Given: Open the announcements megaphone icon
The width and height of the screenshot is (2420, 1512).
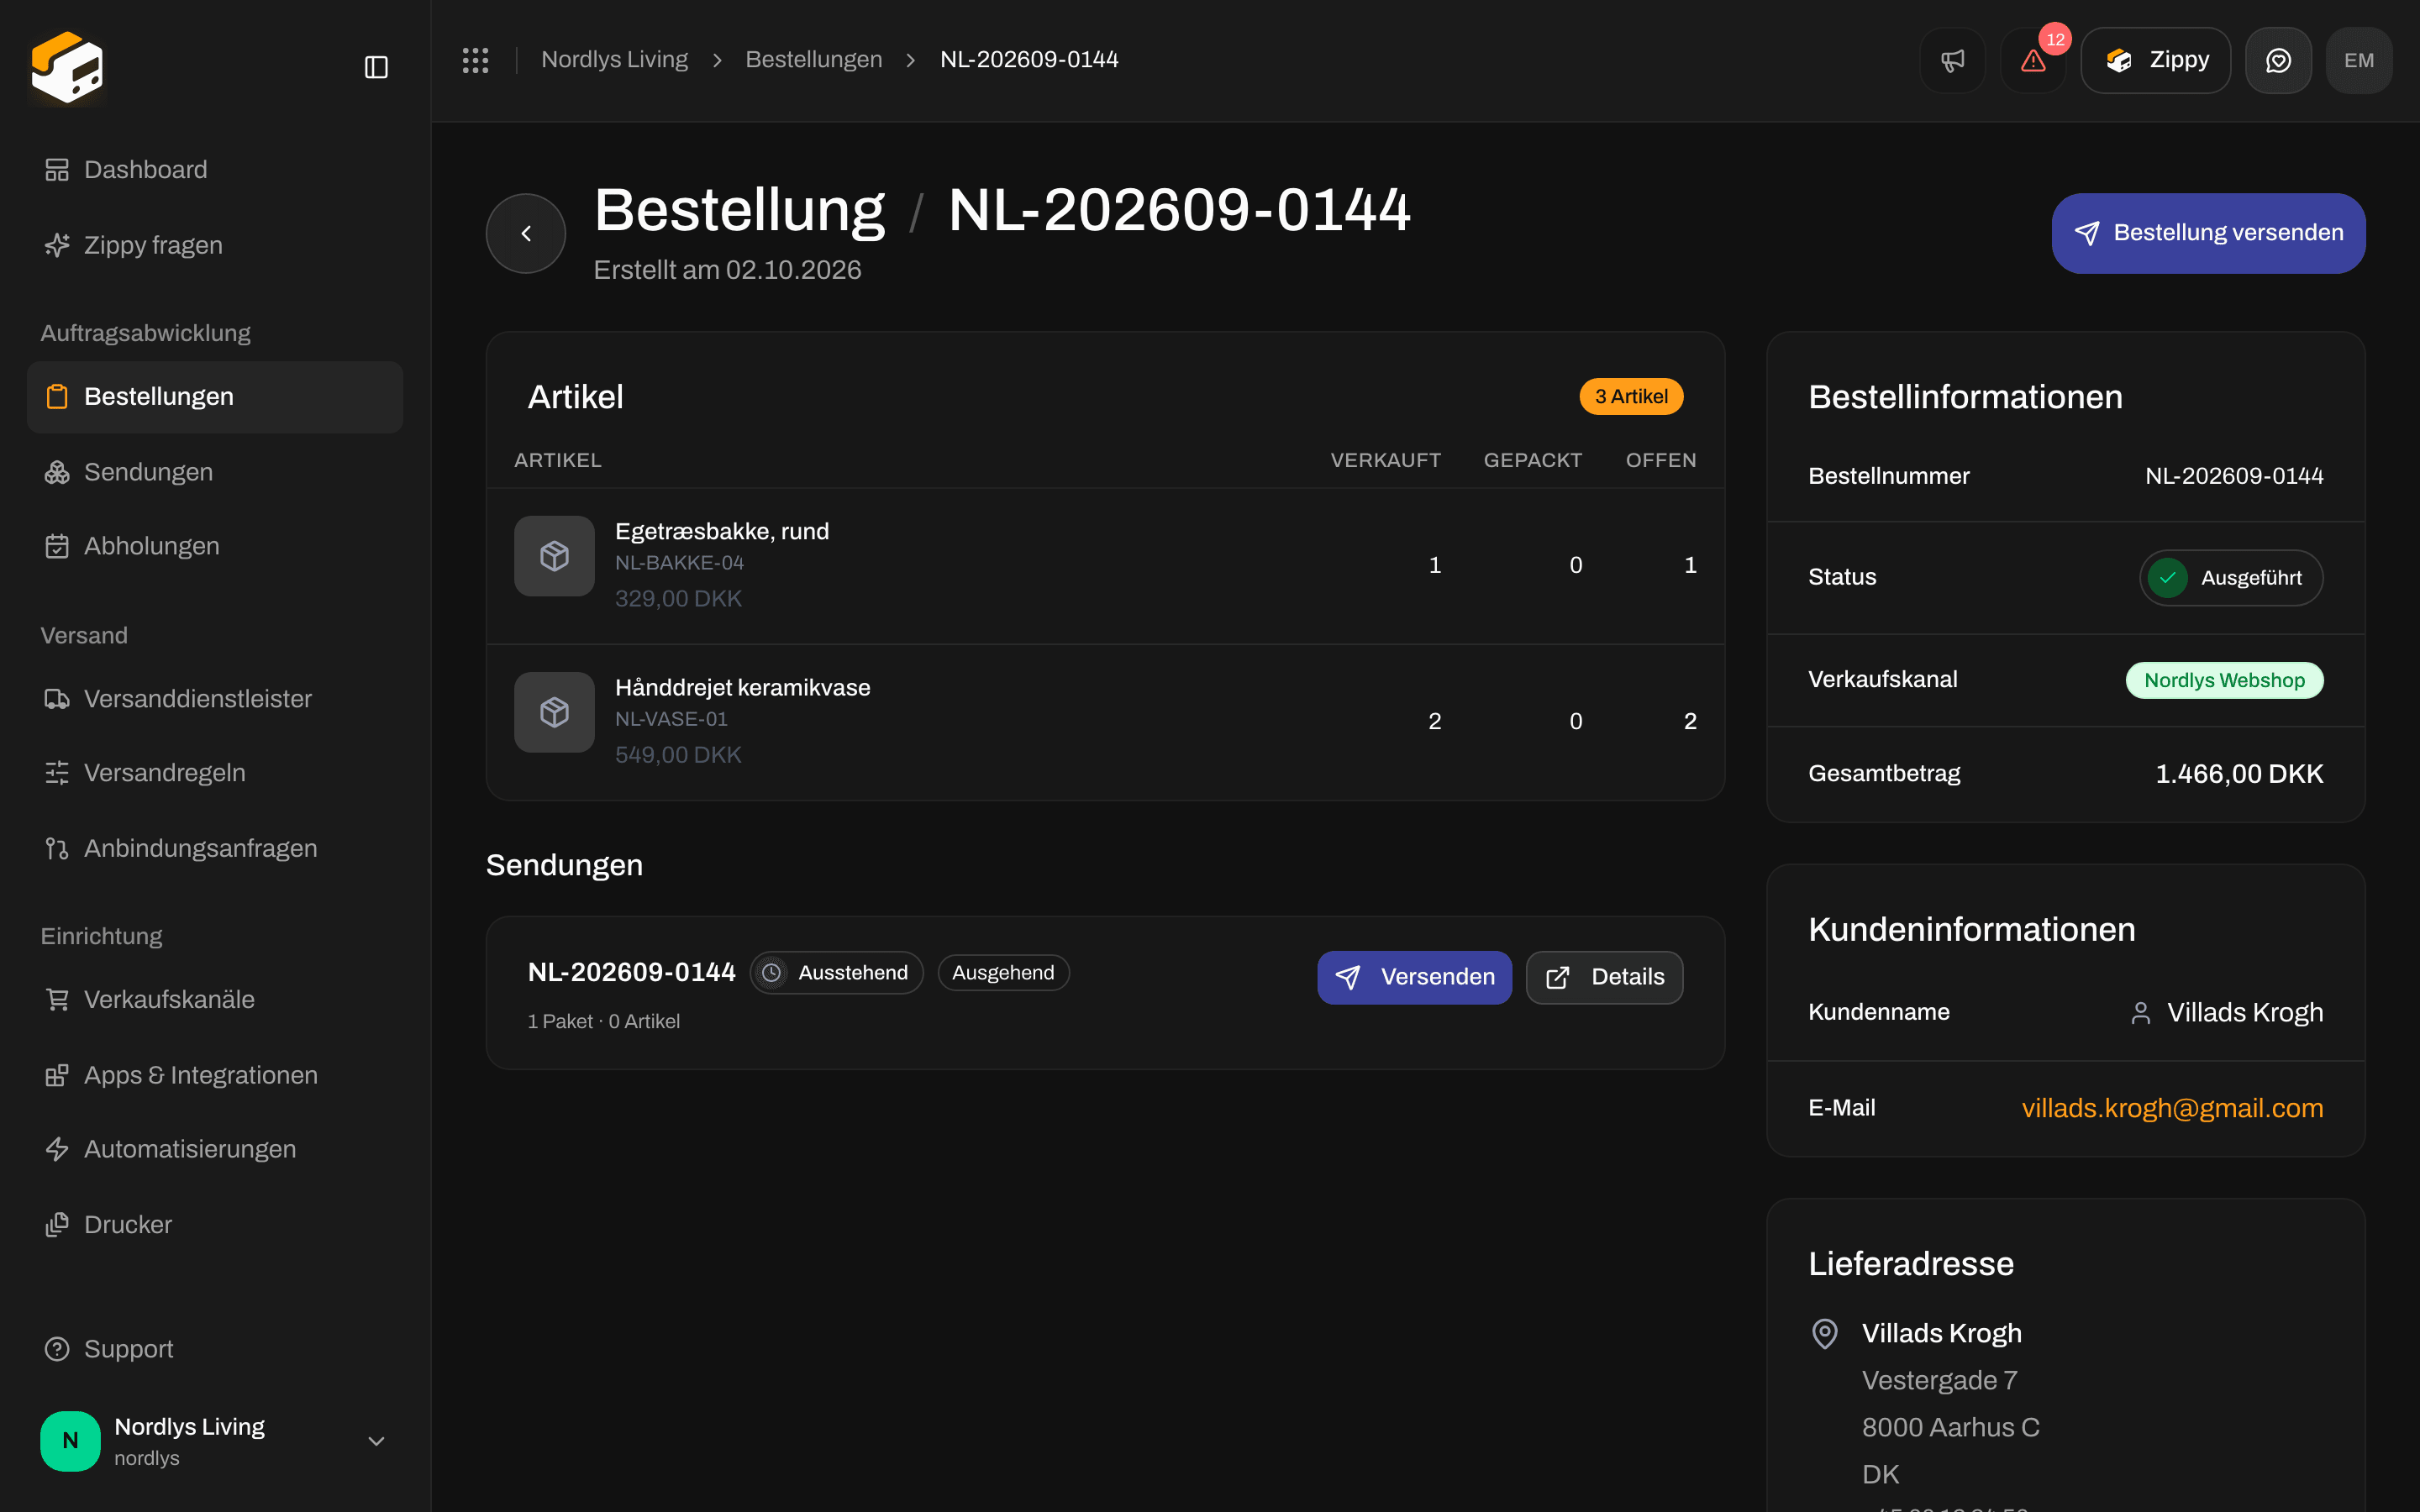Looking at the screenshot, I should click(1952, 60).
